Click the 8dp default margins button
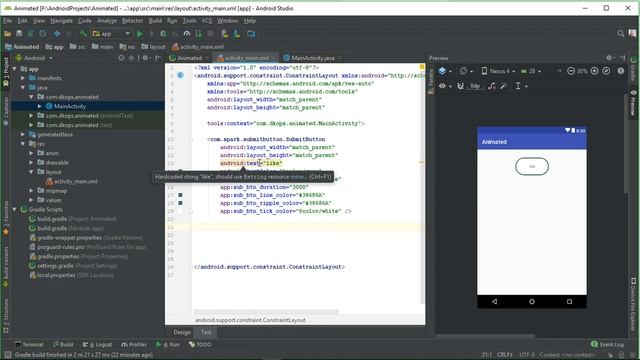This screenshot has width=640, height=360. tap(475, 86)
